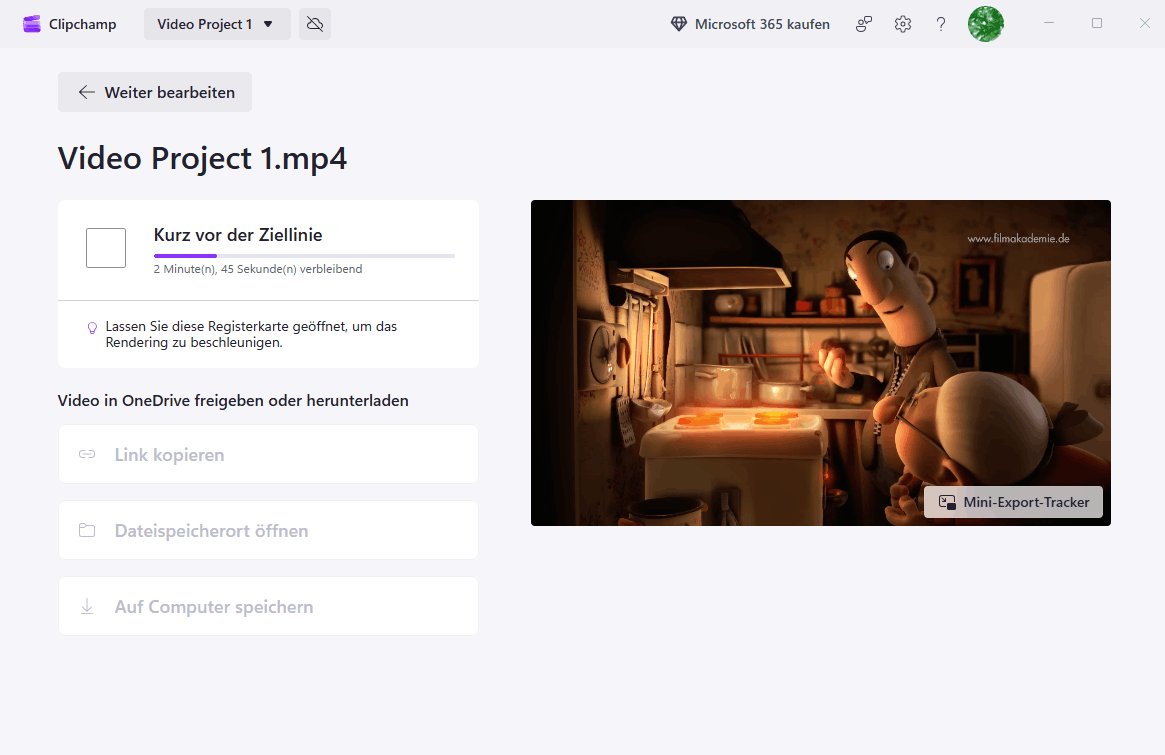Open the Mini-Export-Tracker
The height and width of the screenshot is (755, 1165).
pos(1013,502)
